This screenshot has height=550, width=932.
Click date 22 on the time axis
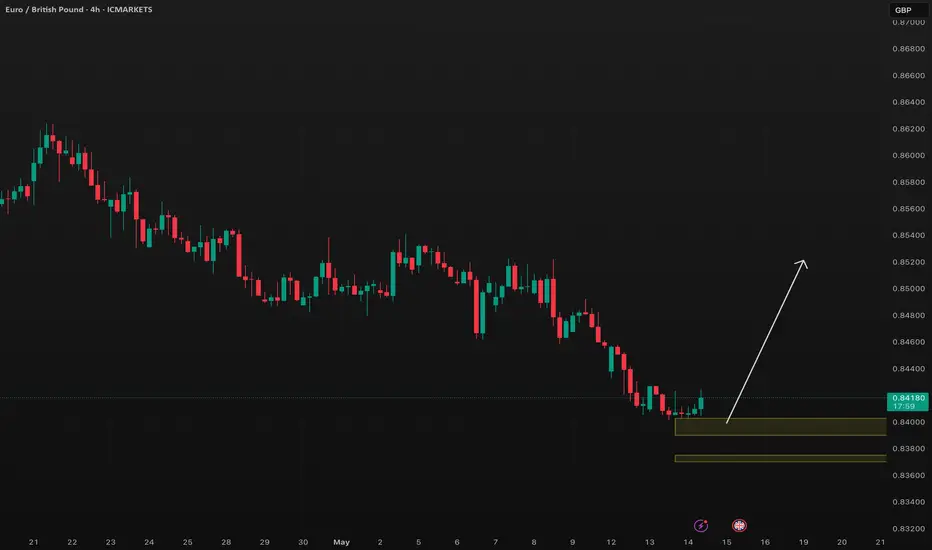tap(72, 542)
